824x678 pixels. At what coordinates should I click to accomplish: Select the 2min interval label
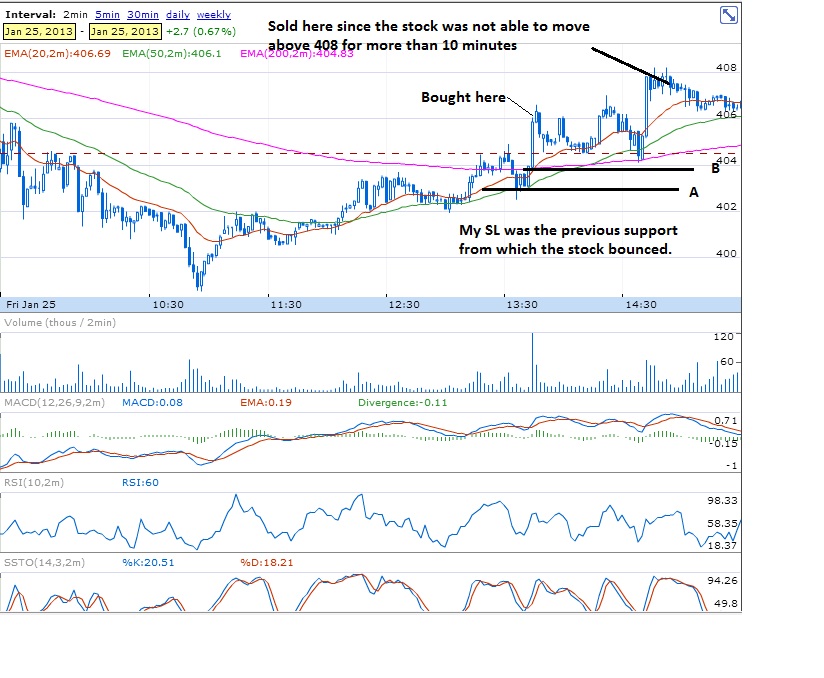click(75, 15)
